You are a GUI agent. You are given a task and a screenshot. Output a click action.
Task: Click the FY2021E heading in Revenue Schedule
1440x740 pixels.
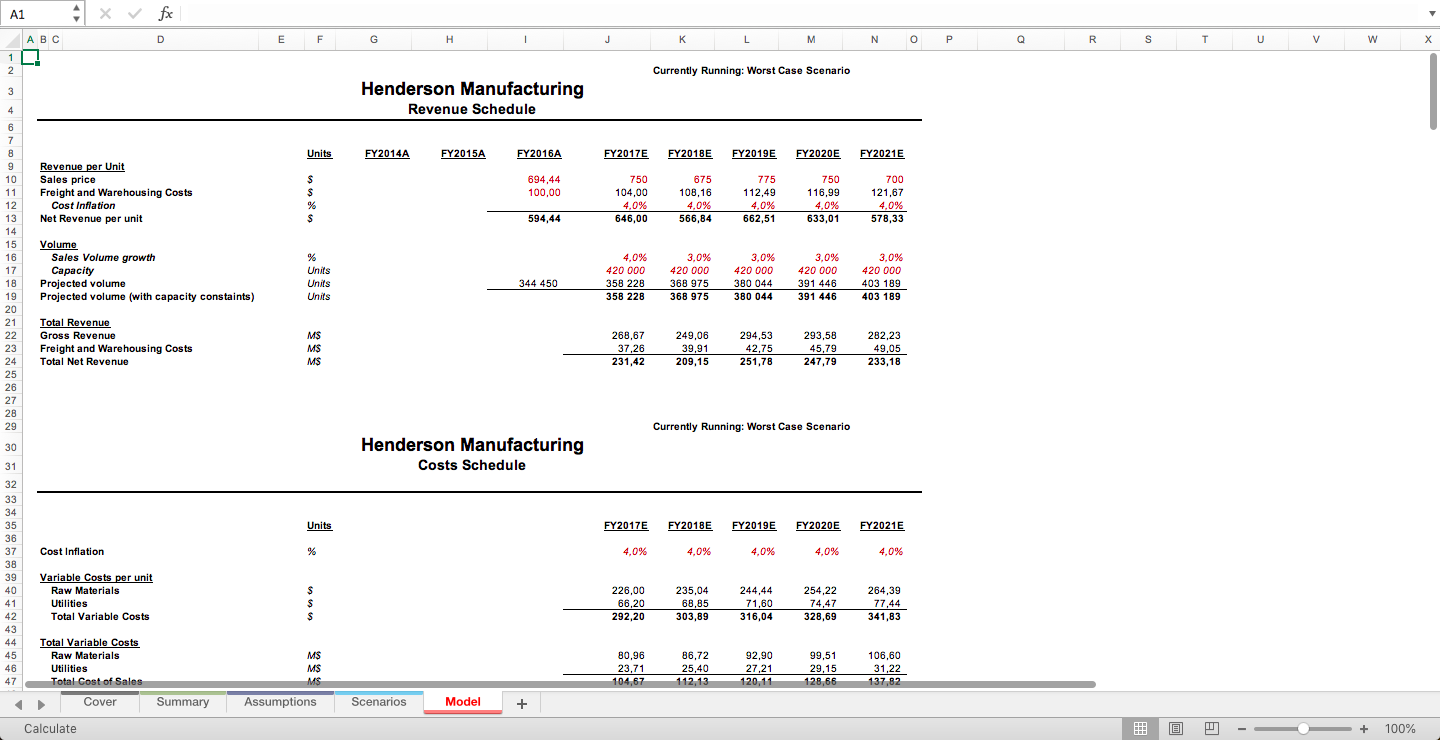click(882, 154)
